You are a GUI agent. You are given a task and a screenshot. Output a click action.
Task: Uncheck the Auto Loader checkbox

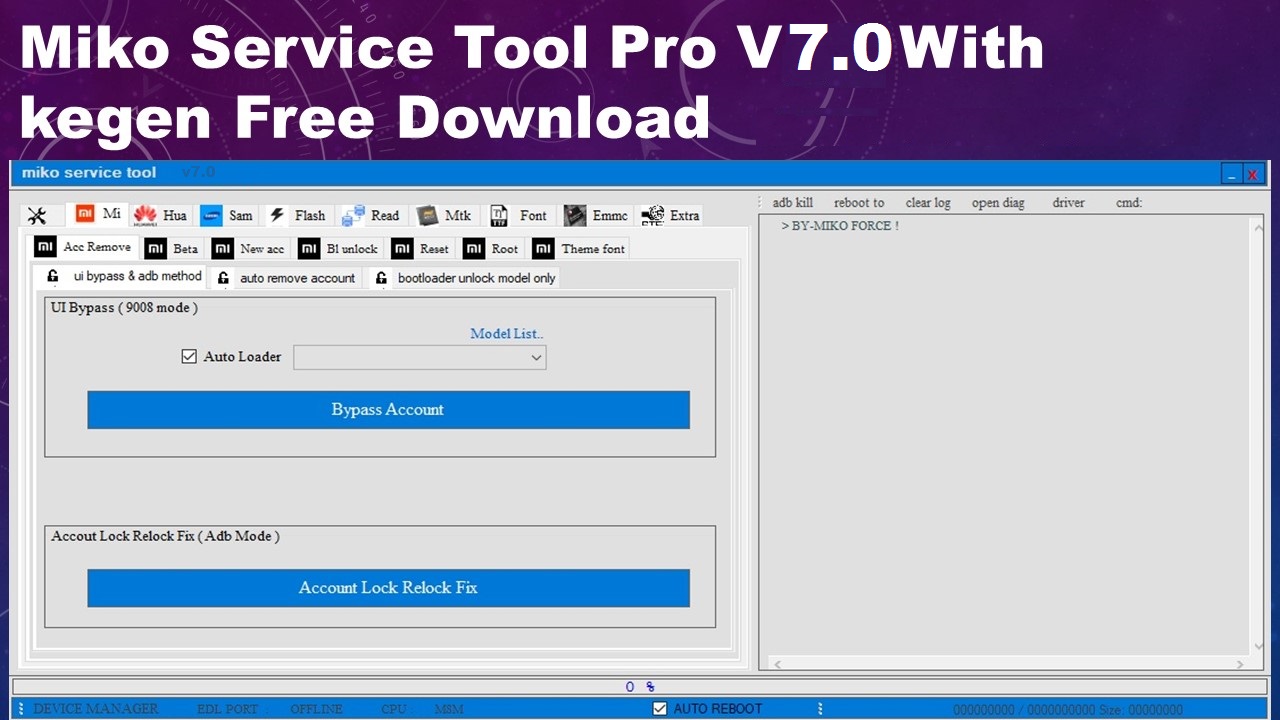point(189,356)
